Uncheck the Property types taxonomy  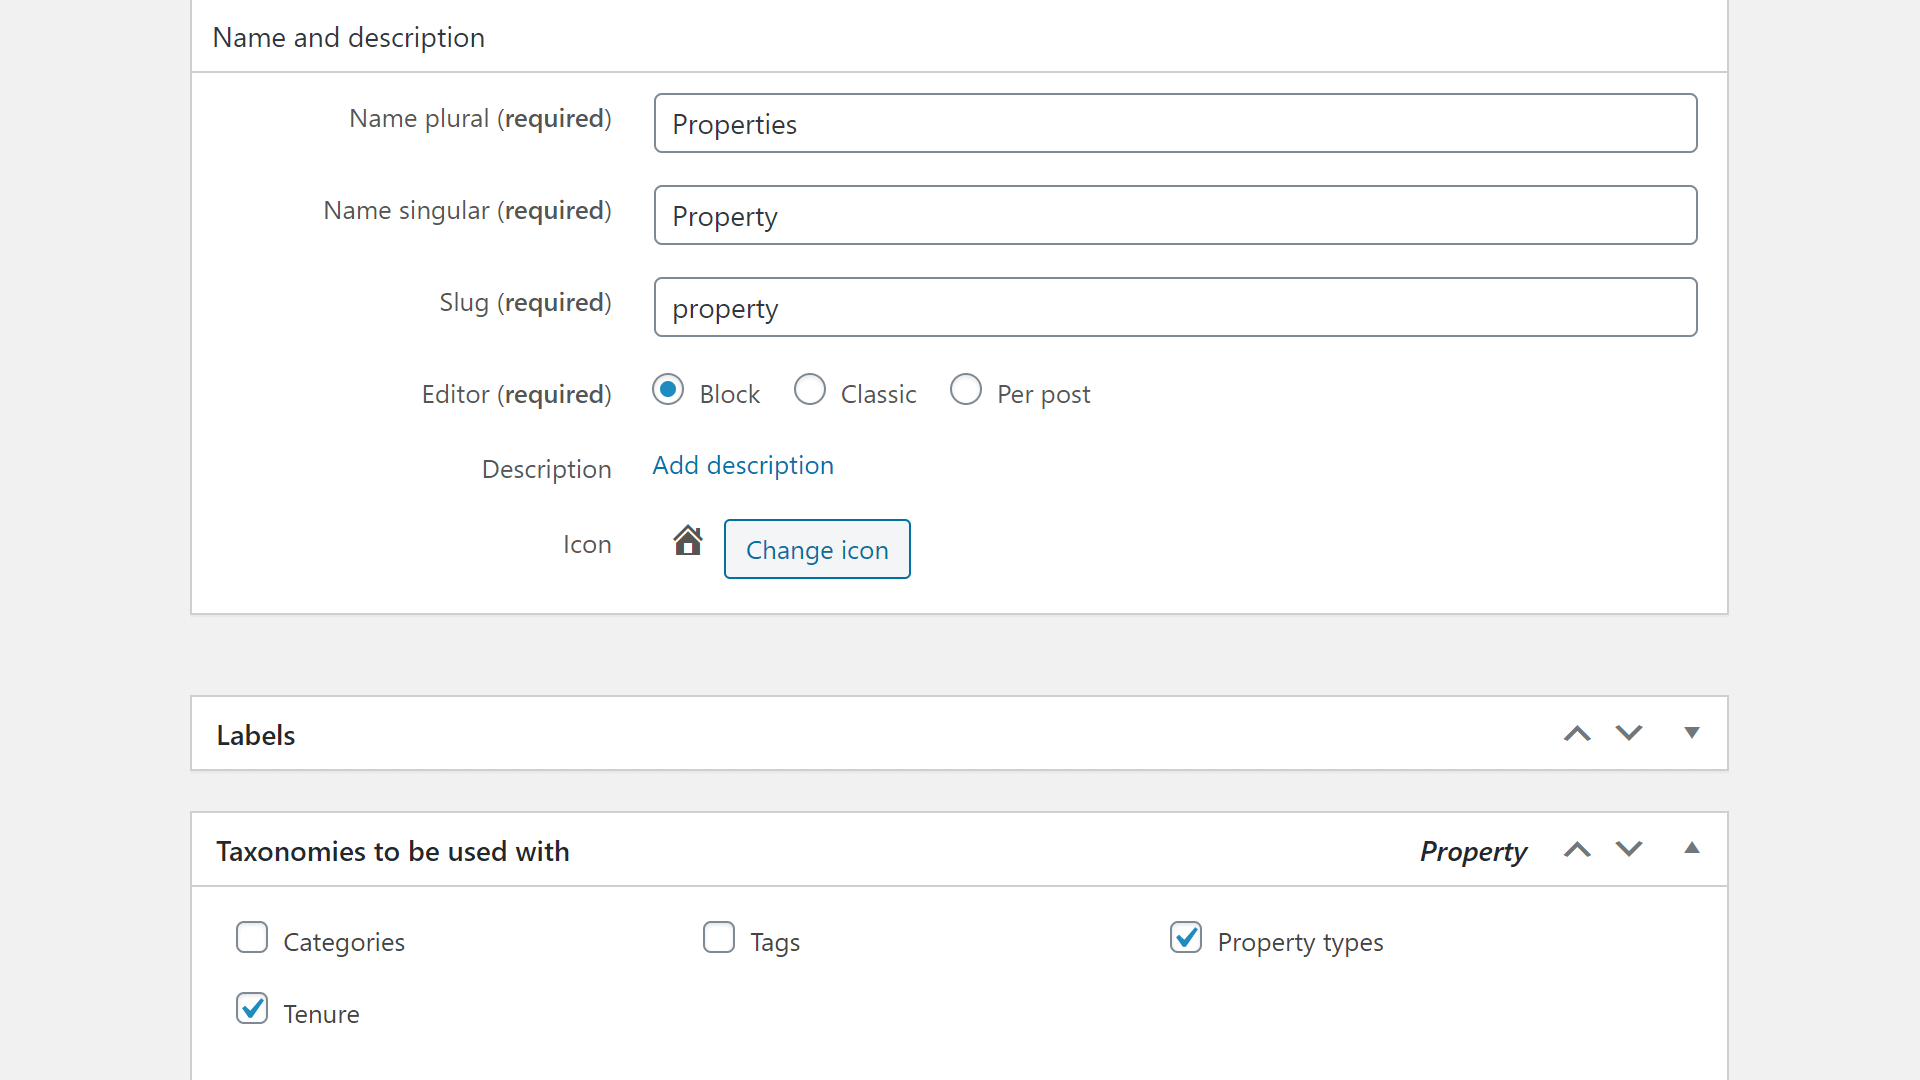coord(1186,938)
